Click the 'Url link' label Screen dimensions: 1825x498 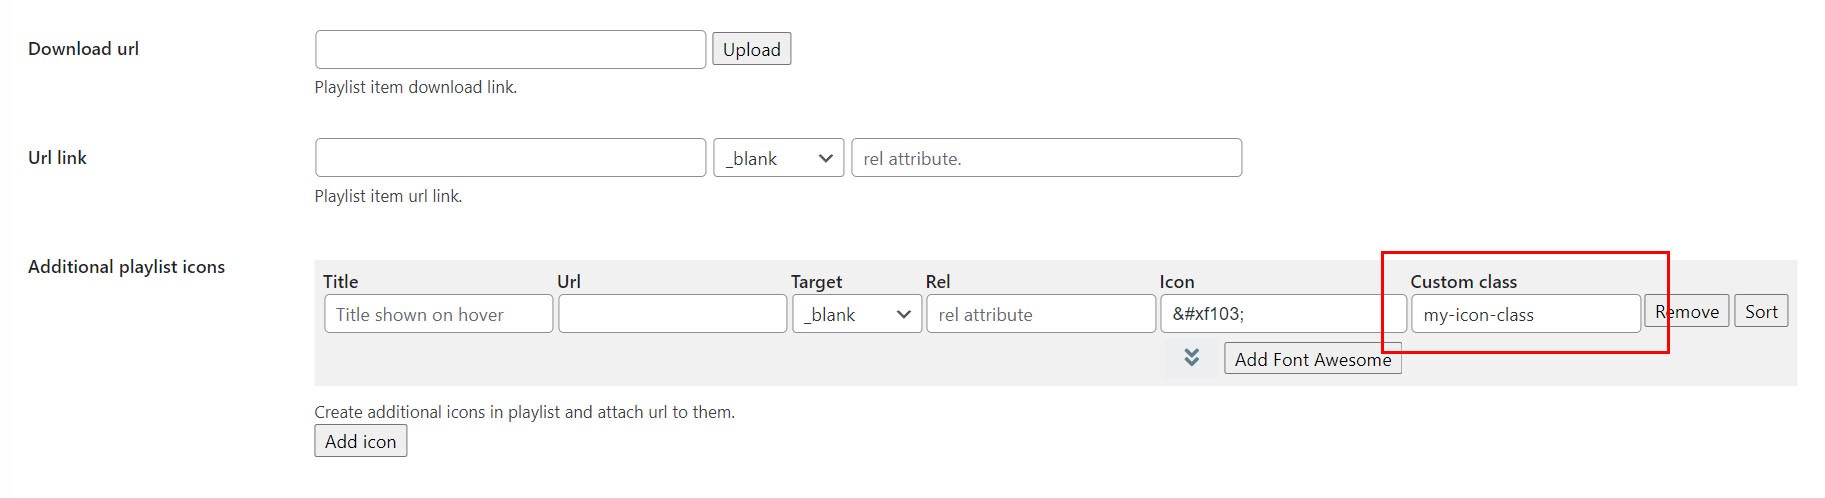click(58, 158)
